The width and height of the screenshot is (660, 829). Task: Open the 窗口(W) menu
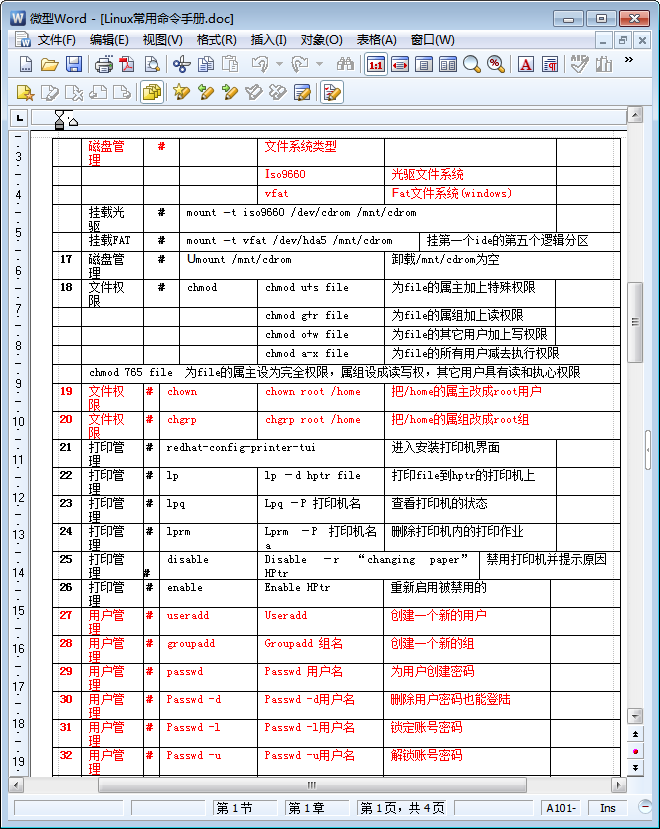click(433, 40)
